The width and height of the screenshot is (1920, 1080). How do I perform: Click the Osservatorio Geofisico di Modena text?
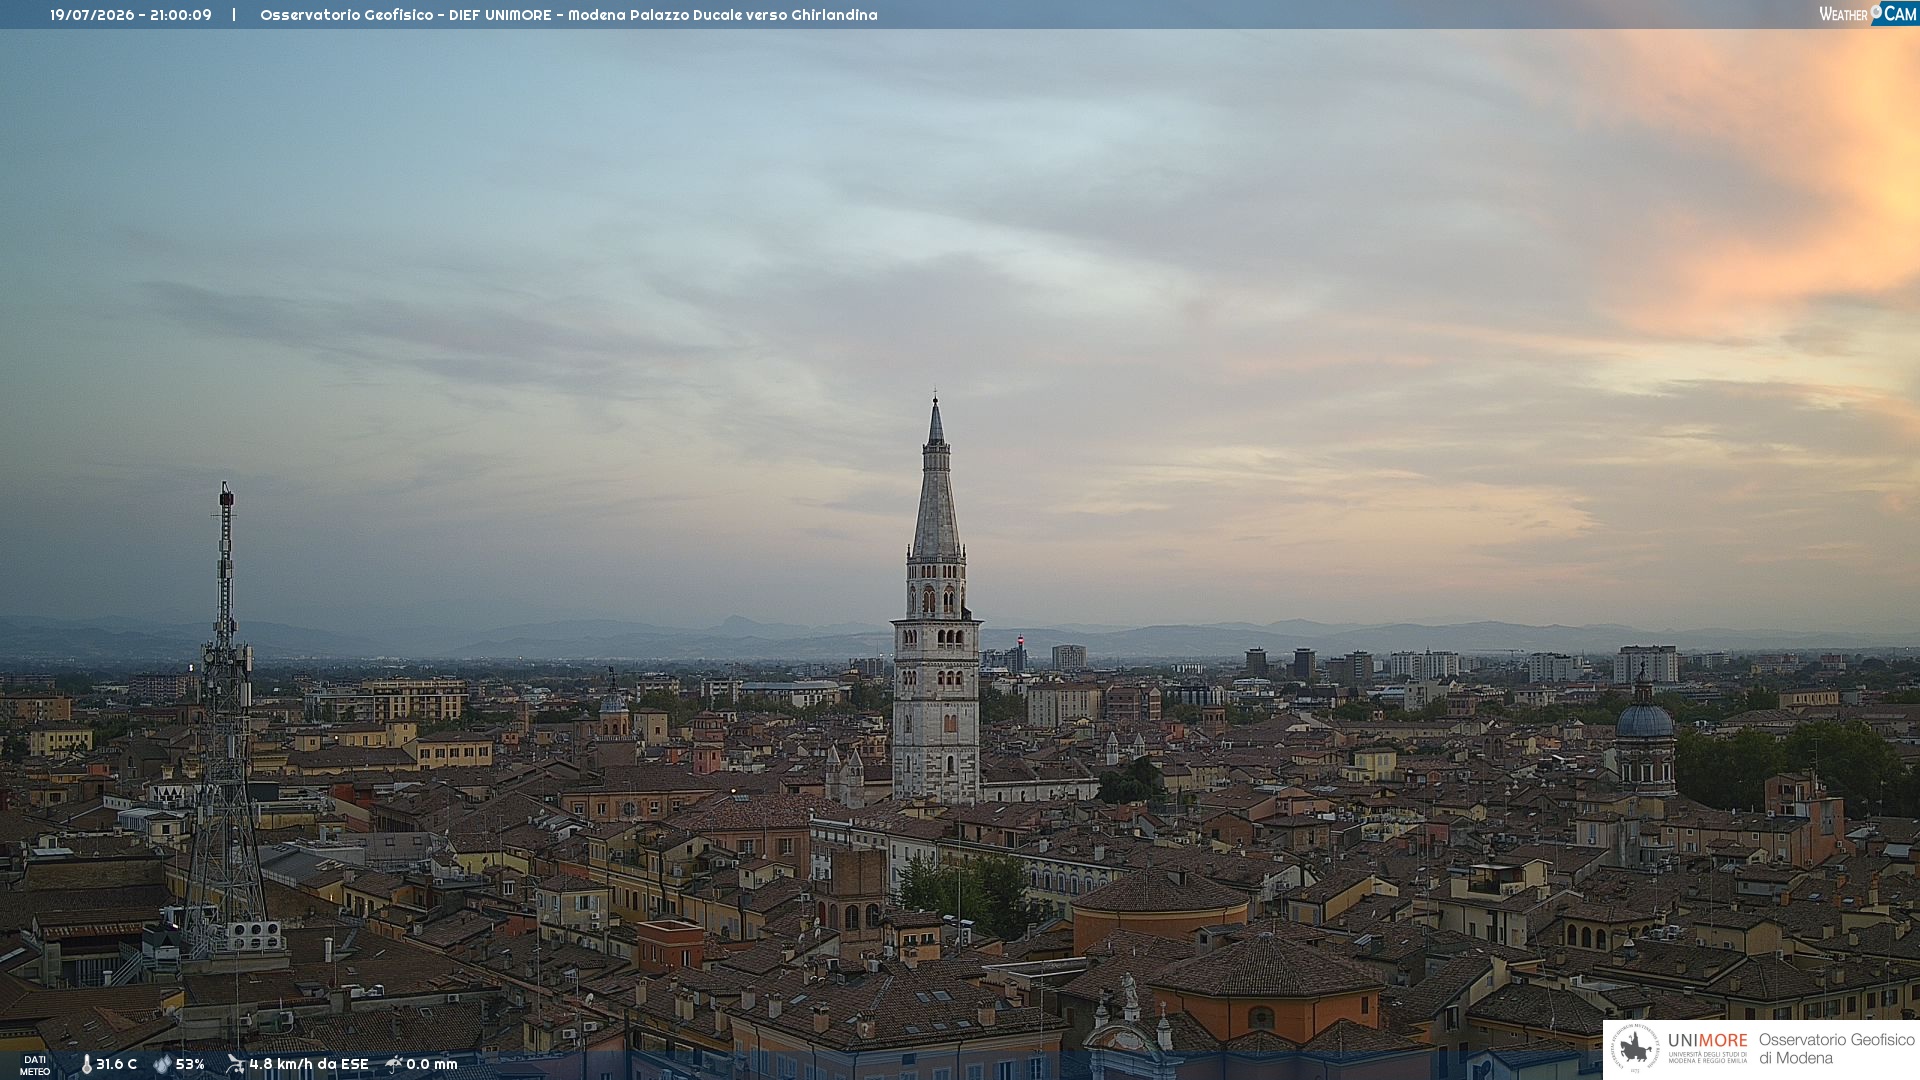(x=1836, y=1049)
